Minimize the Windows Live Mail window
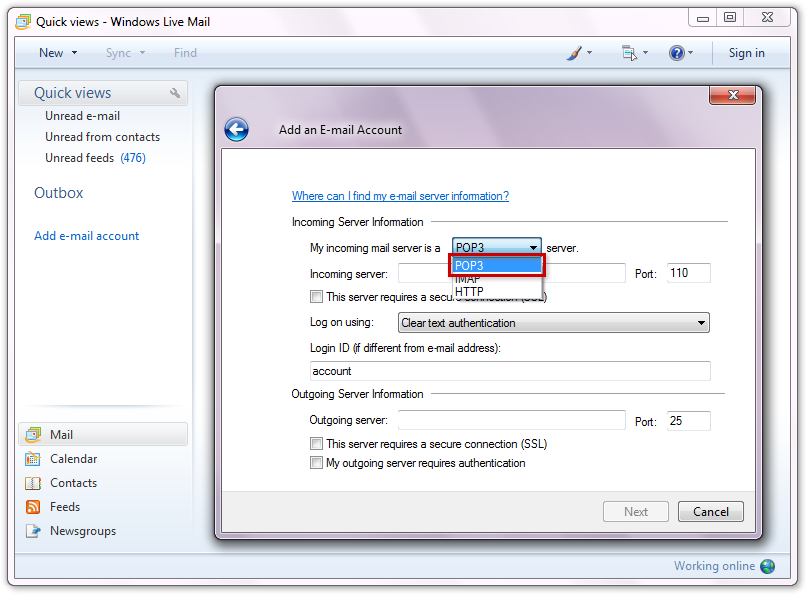The image size is (812, 599). [x=702, y=18]
